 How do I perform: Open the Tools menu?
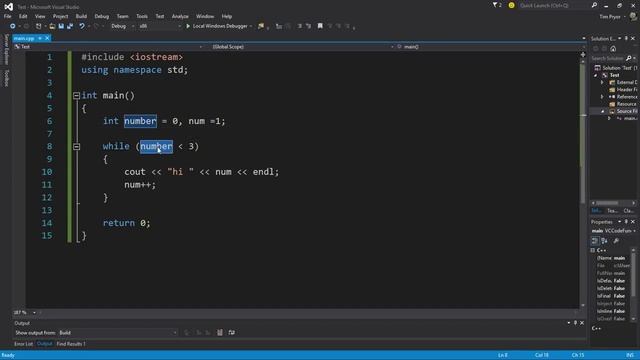click(142, 16)
